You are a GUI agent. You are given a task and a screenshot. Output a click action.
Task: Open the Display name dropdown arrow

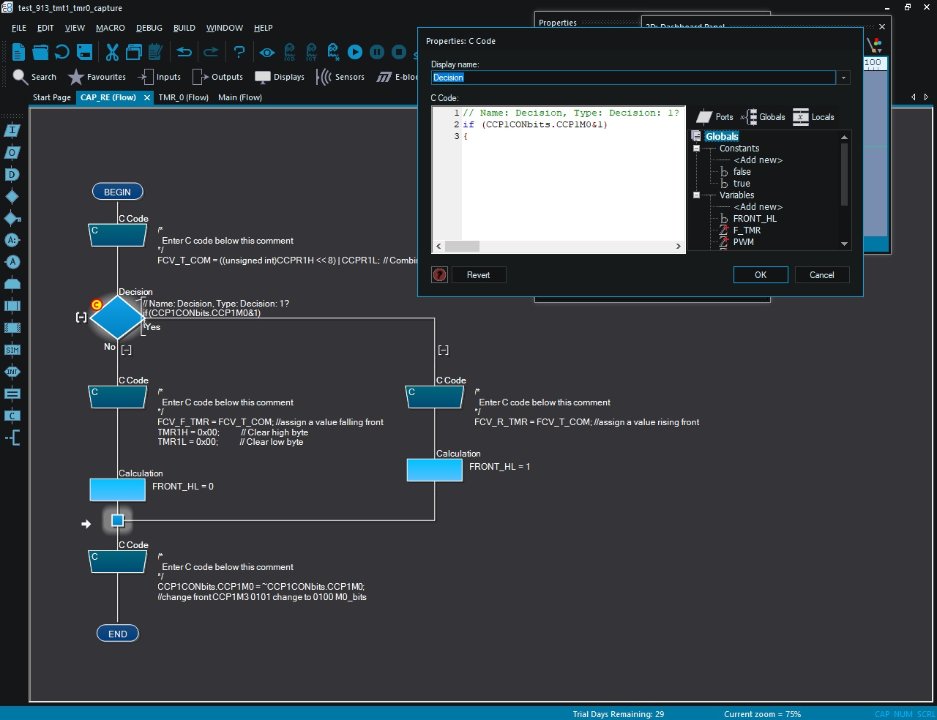click(844, 77)
